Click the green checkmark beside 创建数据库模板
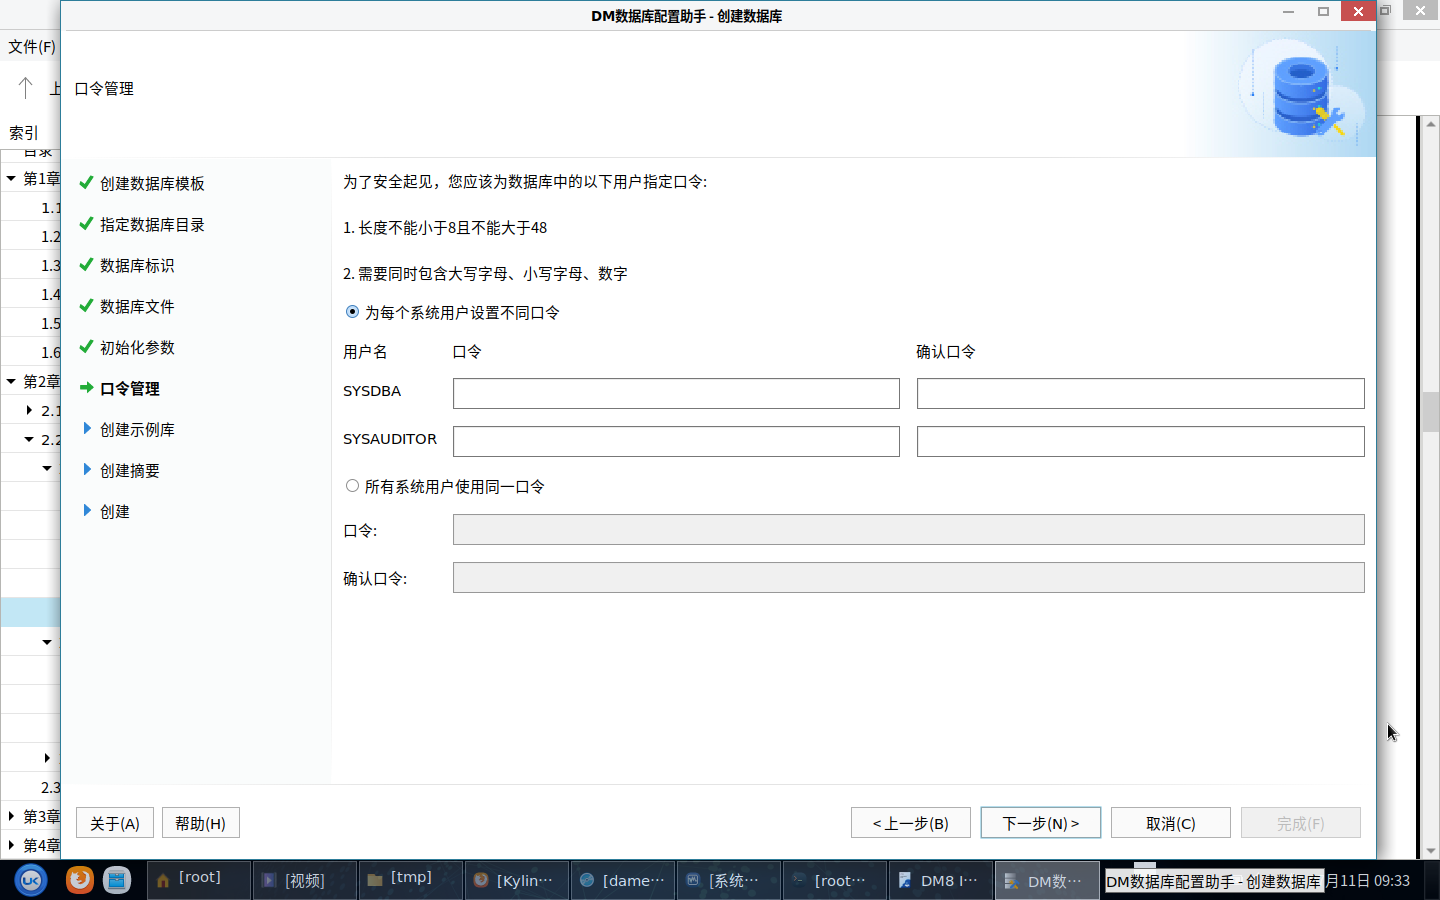The width and height of the screenshot is (1440, 900). [86, 183]
